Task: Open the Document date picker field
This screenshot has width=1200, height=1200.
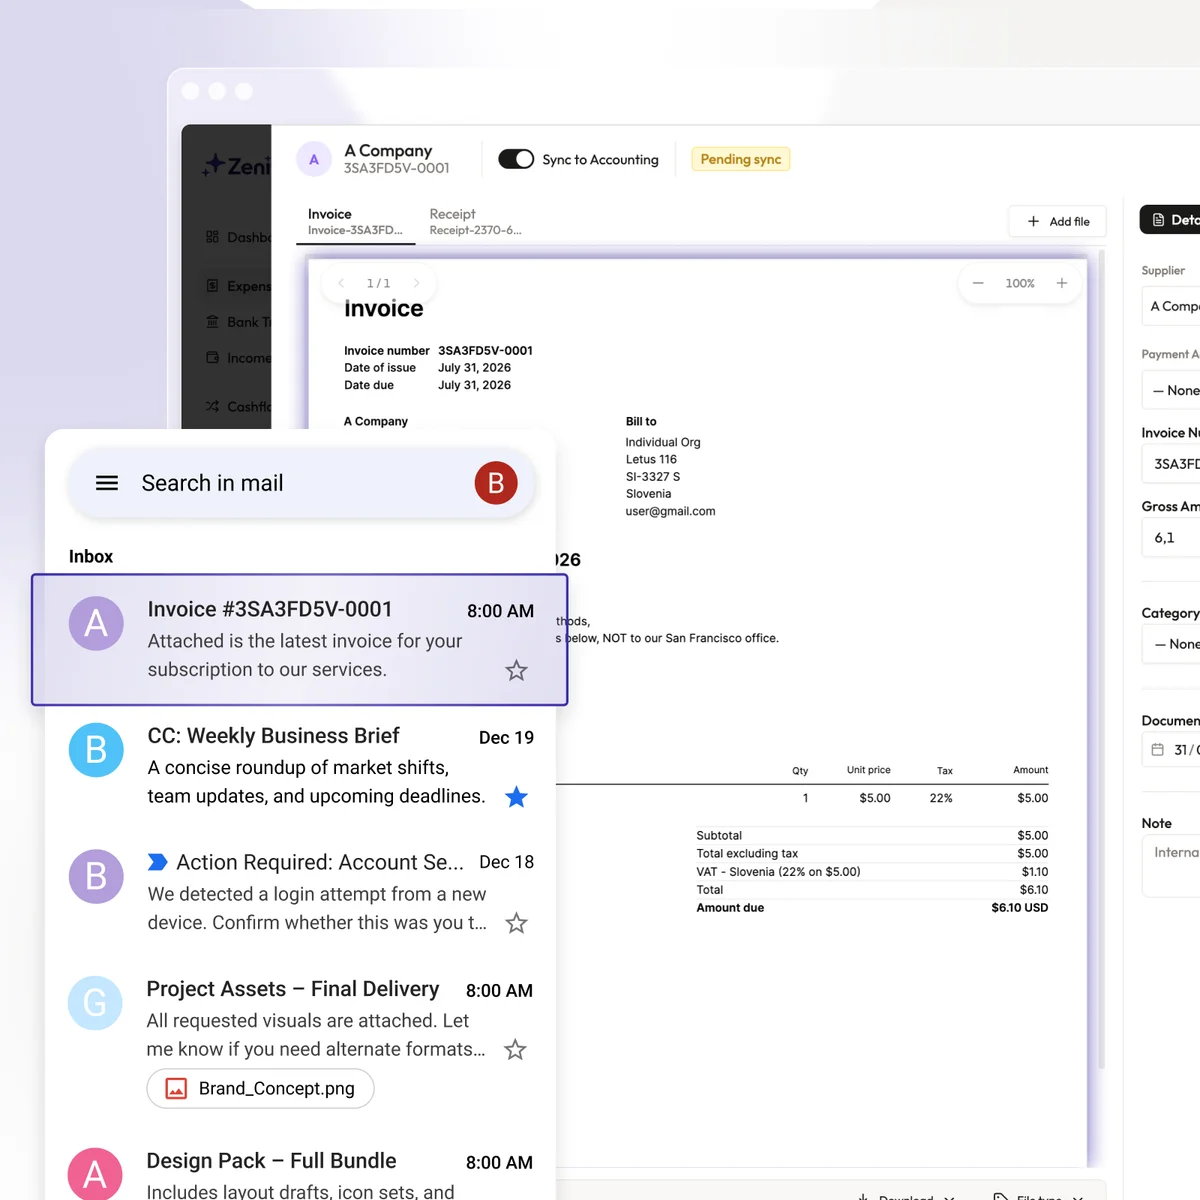Action: click(x=1171, y=749)
